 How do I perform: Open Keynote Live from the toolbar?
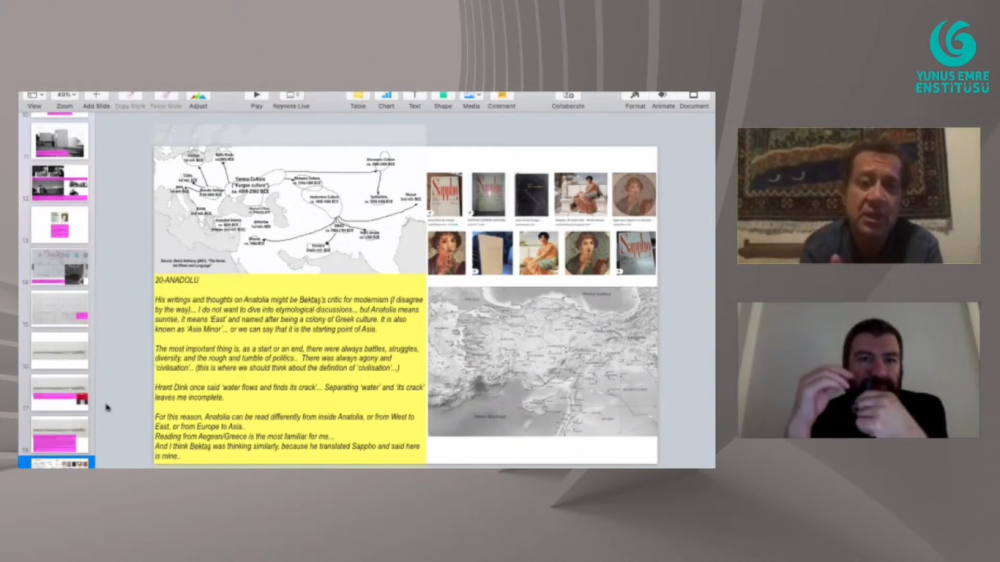point(291,96)
